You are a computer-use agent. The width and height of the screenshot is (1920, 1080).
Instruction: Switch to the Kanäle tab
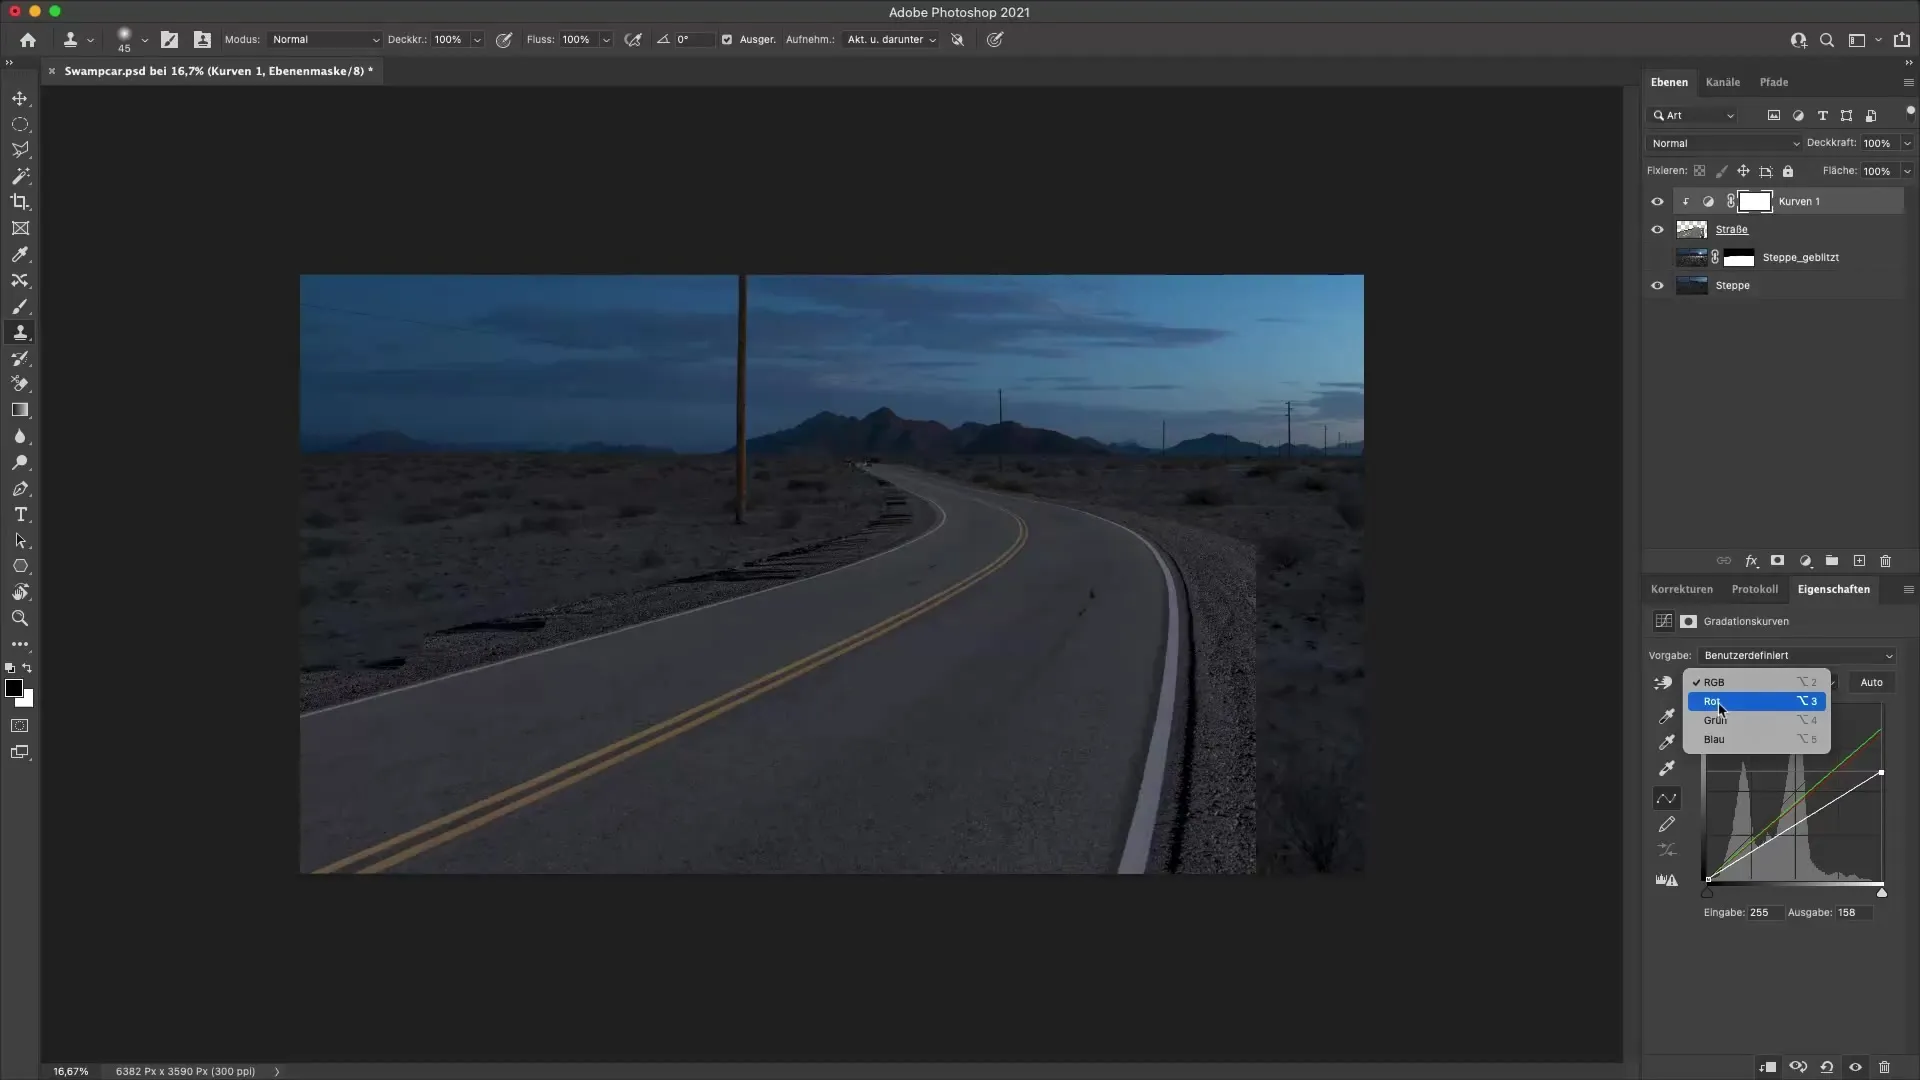pyautogui.click(x=1722, y=82)
